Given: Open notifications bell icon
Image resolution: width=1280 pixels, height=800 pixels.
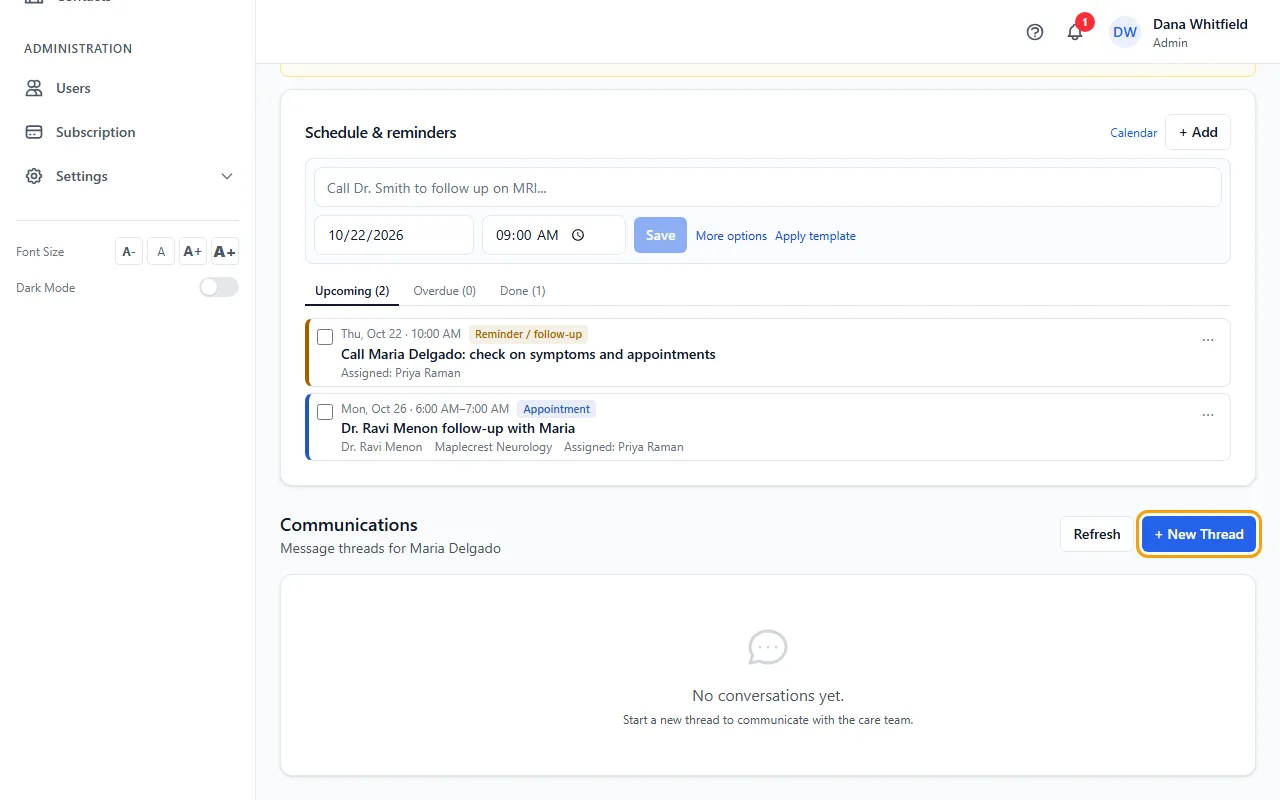Looking at the screenshot, I should 1075,32.
